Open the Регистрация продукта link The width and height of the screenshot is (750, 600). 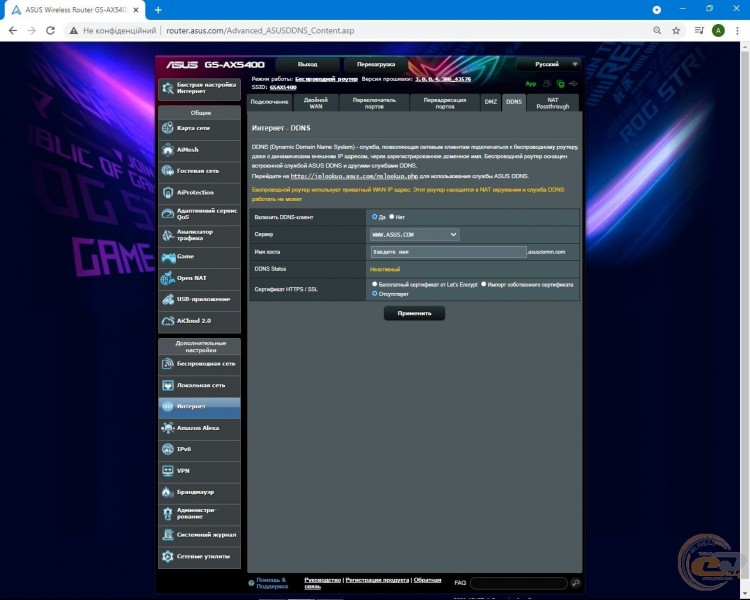click(377, 580)
